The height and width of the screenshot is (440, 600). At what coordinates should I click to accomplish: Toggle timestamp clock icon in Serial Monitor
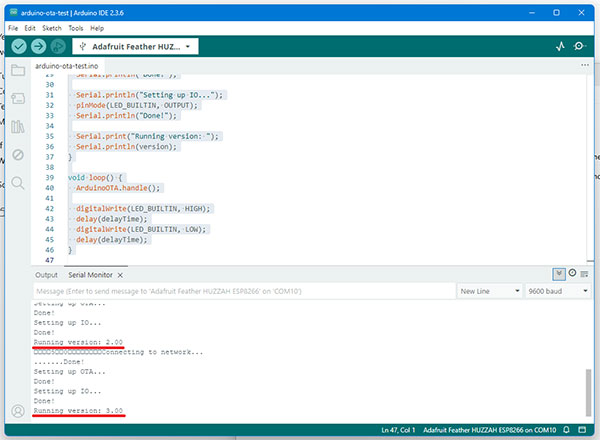pos(572,273)
